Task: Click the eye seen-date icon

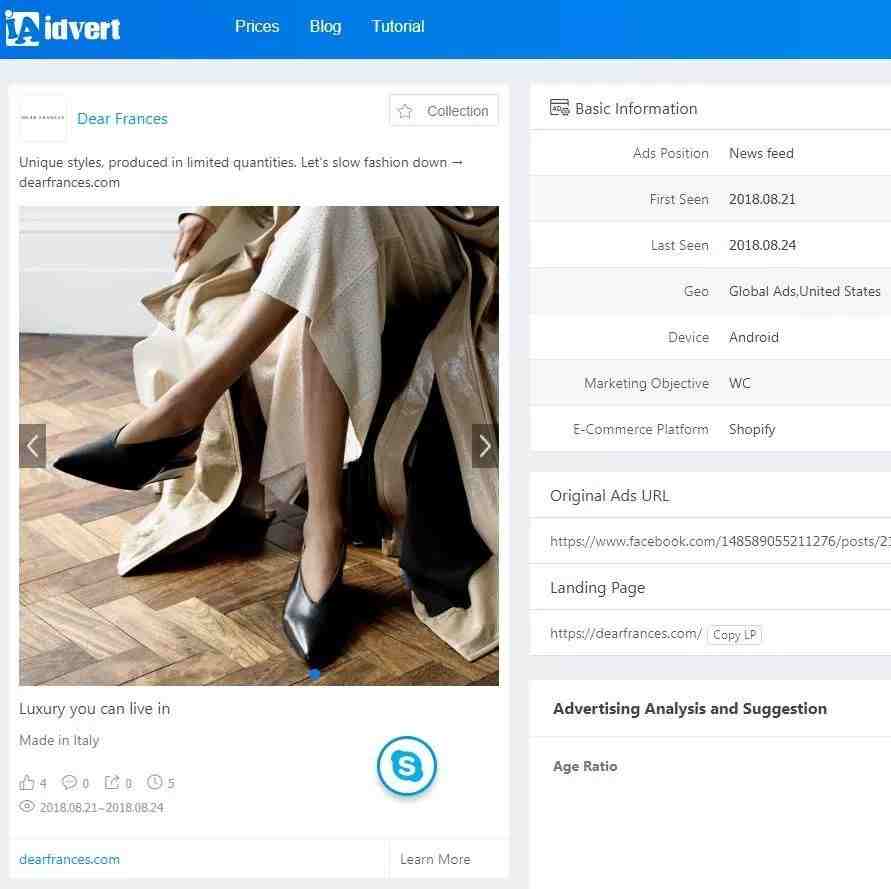Action: [27, 807]
